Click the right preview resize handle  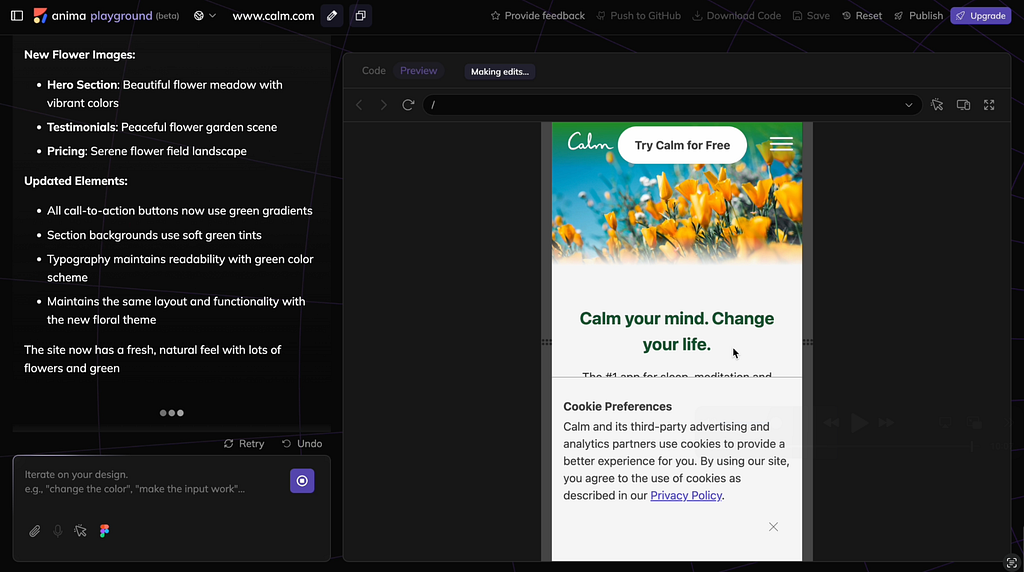click(808, 342)
